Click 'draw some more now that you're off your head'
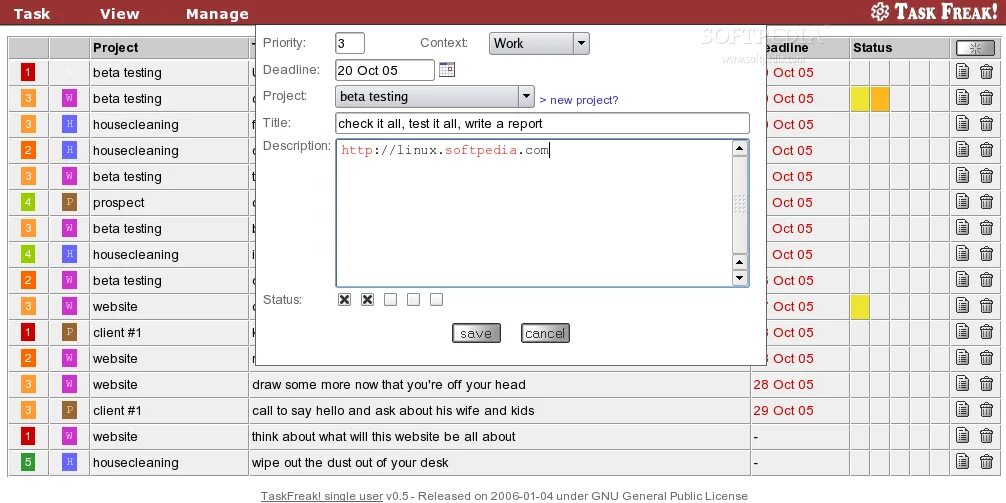The height and width of the screenshot is (503, 1006). [389, 385]
